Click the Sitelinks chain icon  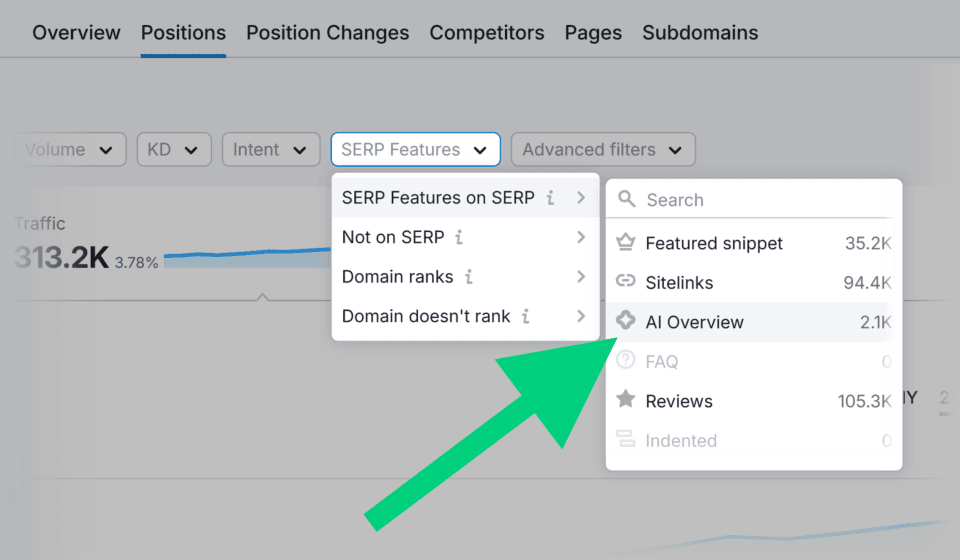tap(626, 282)
